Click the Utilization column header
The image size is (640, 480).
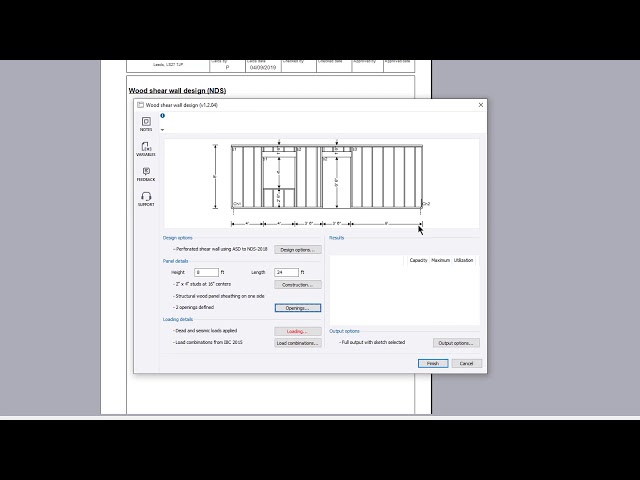point(464,260)
